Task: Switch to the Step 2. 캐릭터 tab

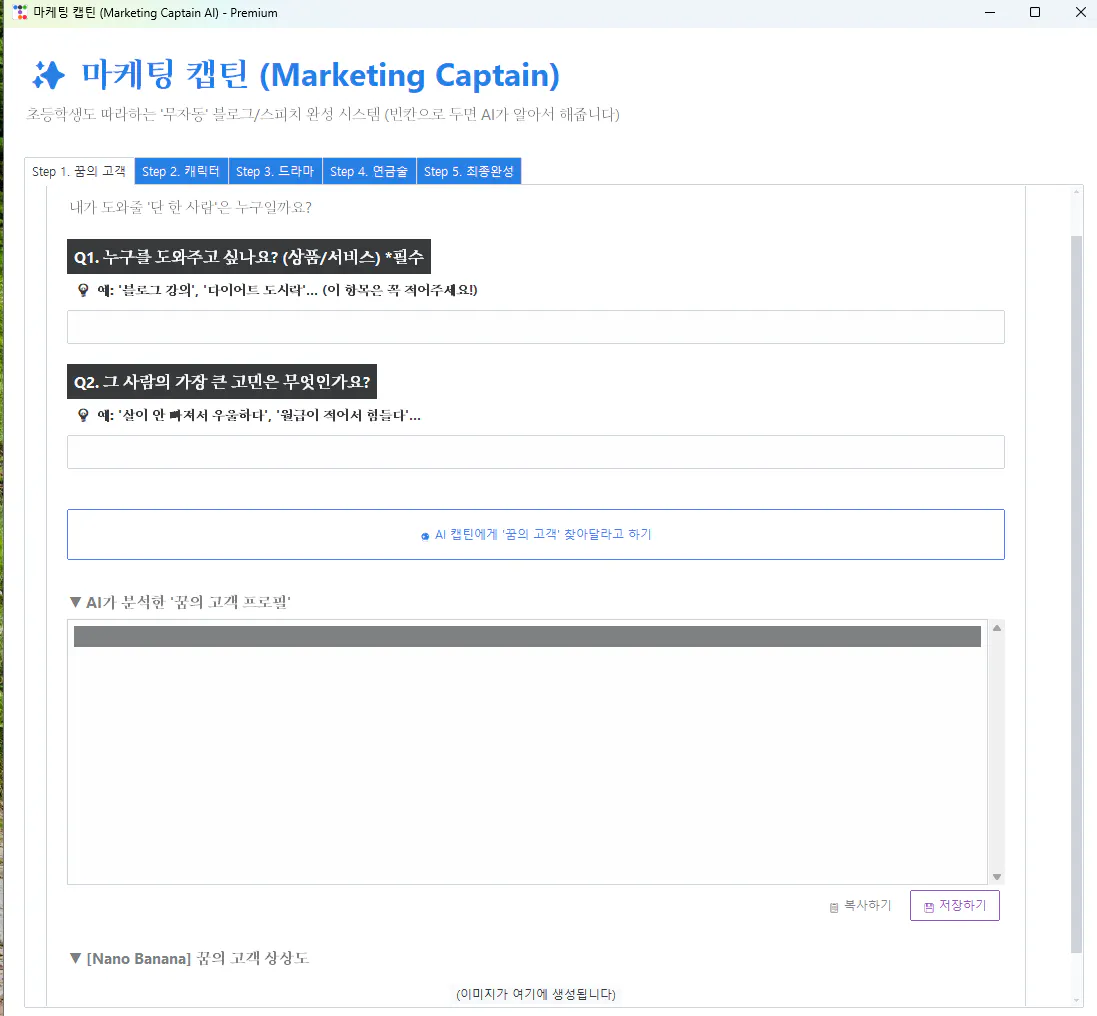Action: [x=181, y=170]
